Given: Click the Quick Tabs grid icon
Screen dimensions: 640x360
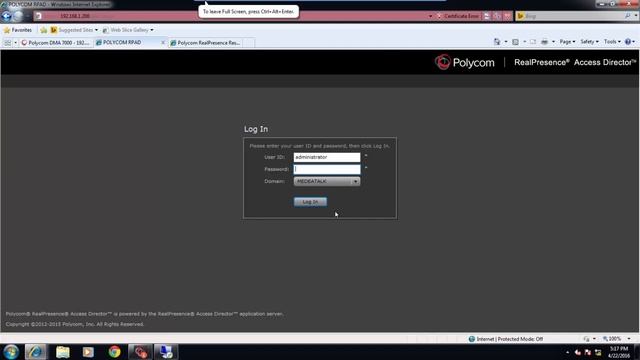Looking at the screenshot, I should (7, 42).
